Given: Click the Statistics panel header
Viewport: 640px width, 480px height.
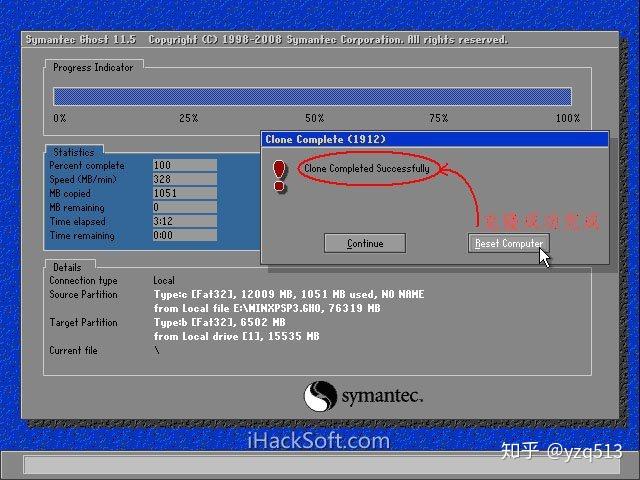Looking at the screenshot, I should (74, 152).
